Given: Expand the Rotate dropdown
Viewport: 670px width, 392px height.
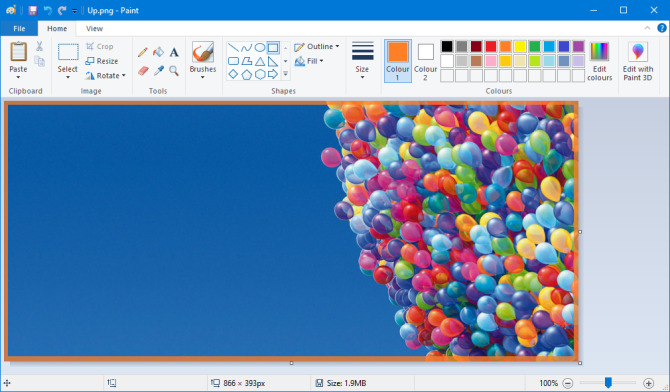Looking at the screenshot, I should 124,76.
